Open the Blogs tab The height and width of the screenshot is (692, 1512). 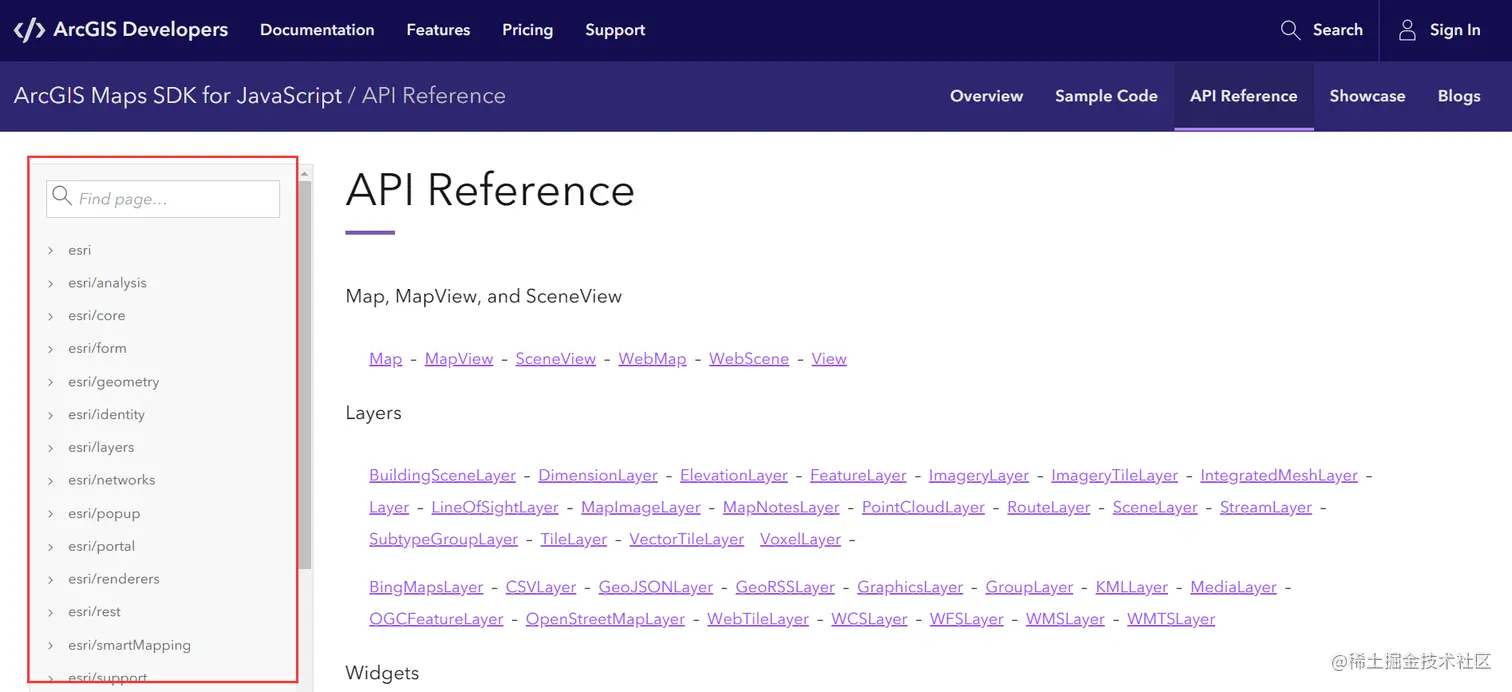pos(1459,96)
